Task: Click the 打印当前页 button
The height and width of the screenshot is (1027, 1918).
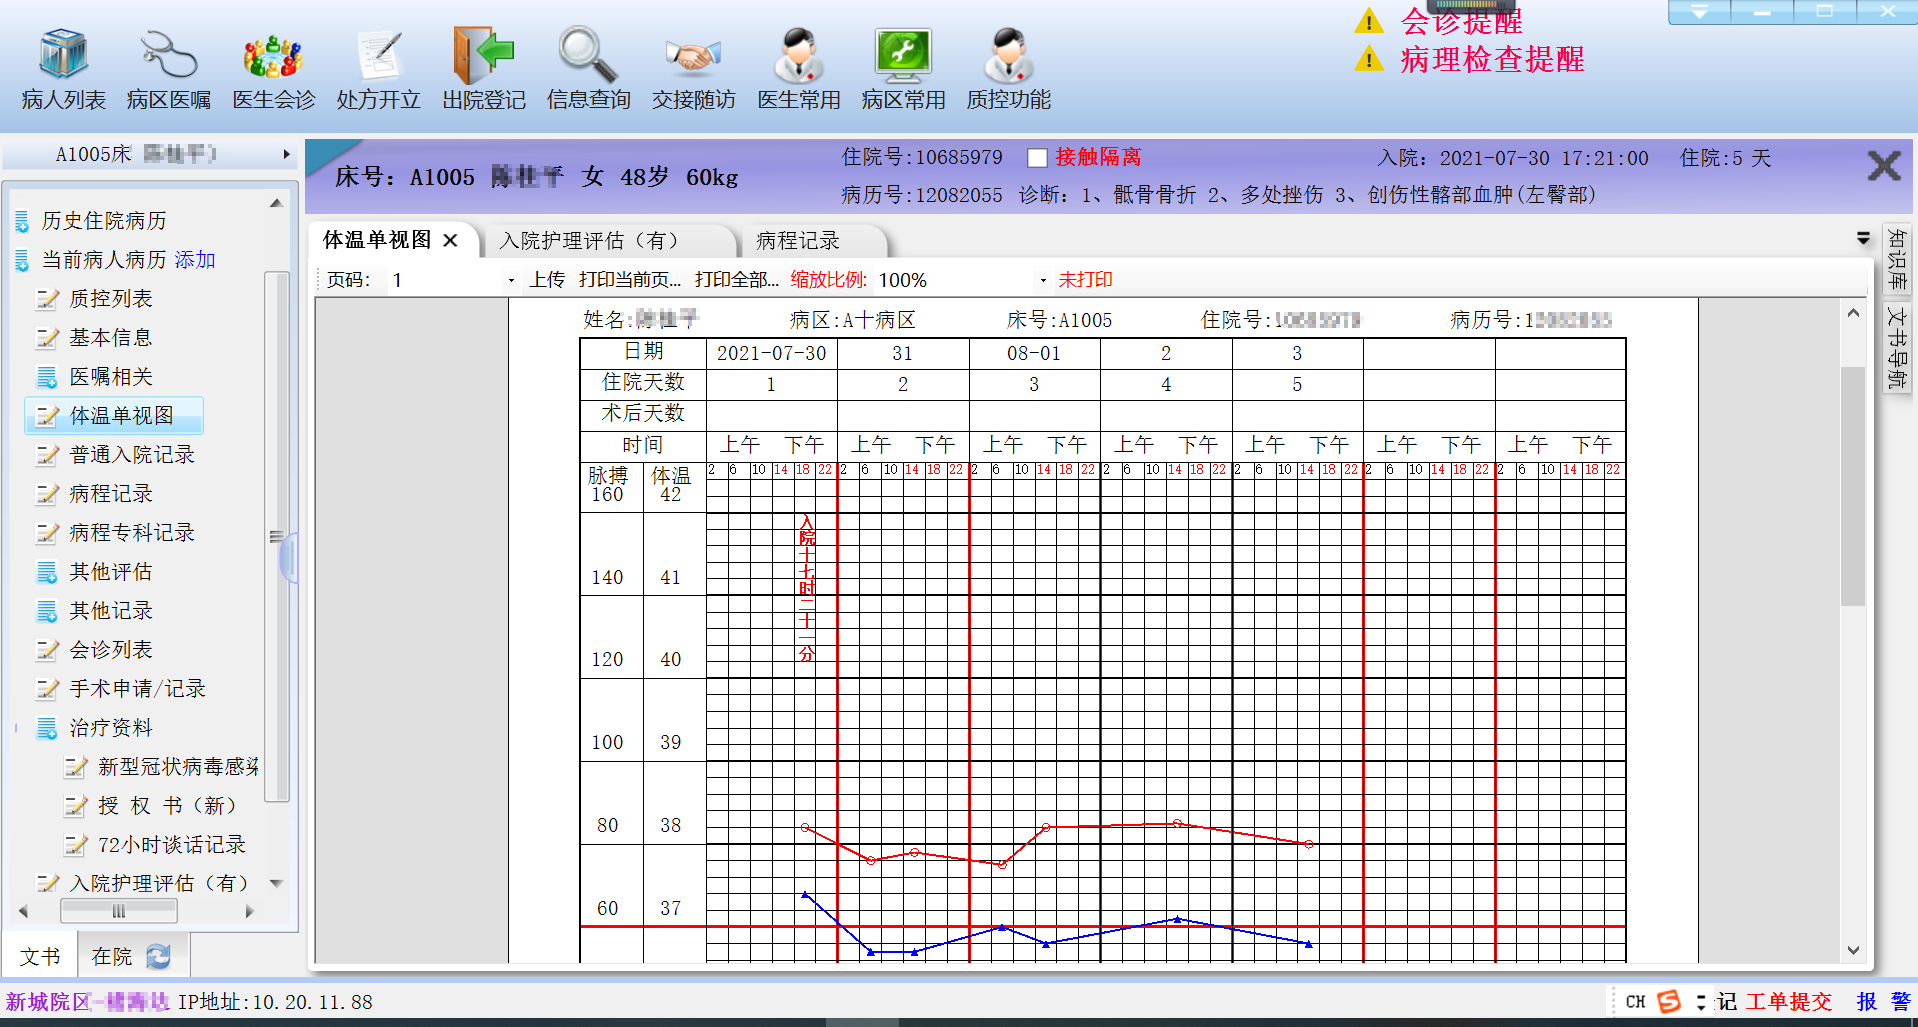Action: pyautogui.click(x=629, y=280)
